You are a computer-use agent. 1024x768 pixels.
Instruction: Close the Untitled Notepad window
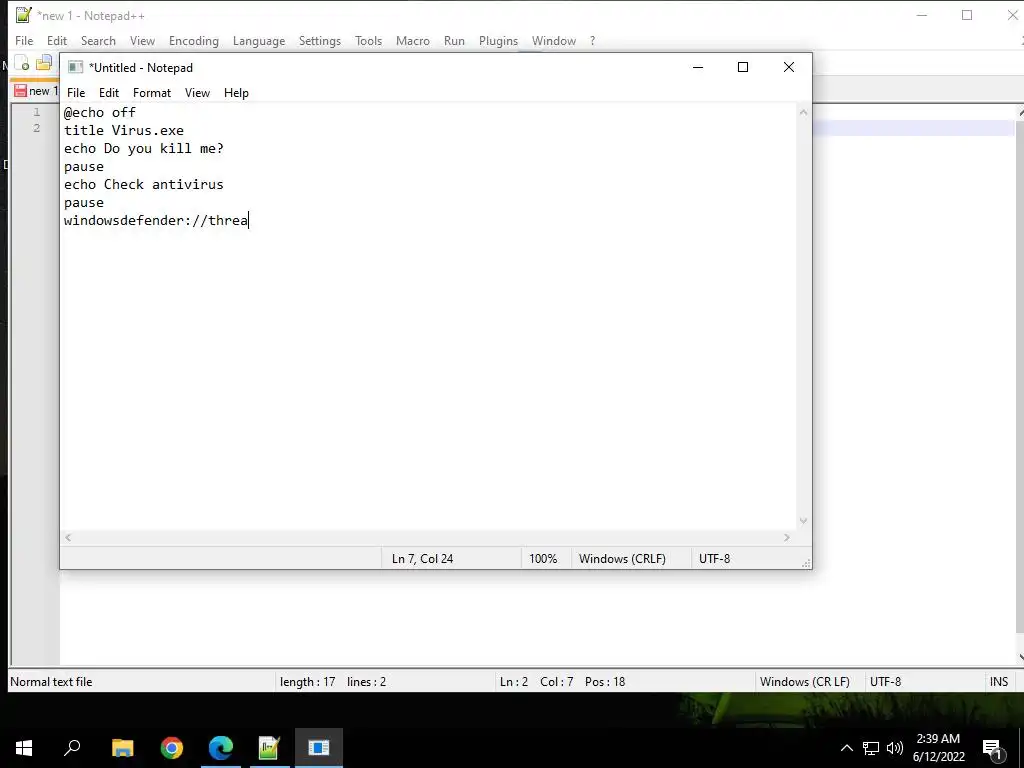(x=789, y=67)
